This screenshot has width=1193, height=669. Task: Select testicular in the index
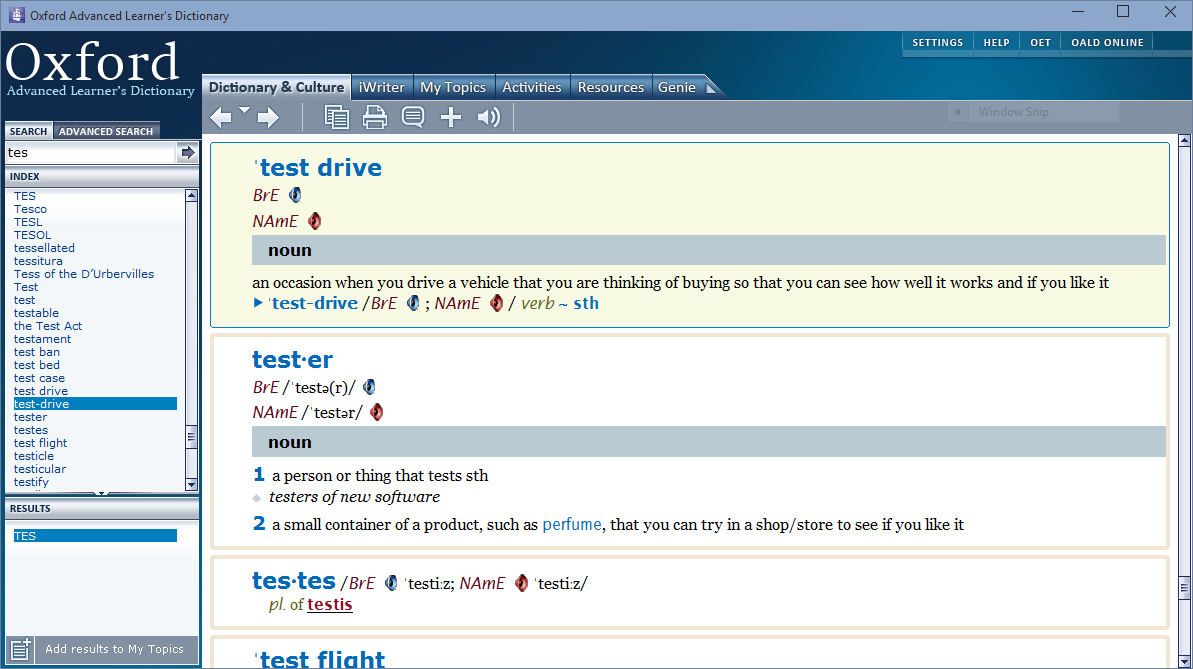(x=40, y=469)
